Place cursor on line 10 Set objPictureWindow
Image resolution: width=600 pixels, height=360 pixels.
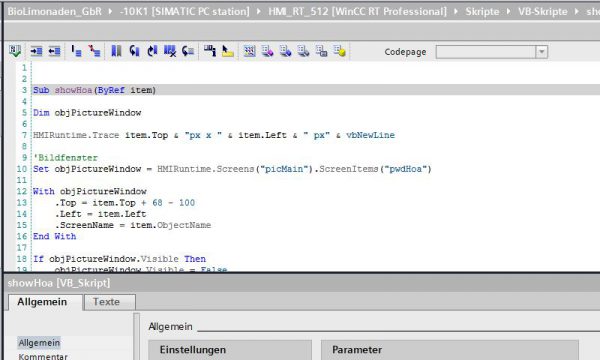pos(232,169)
